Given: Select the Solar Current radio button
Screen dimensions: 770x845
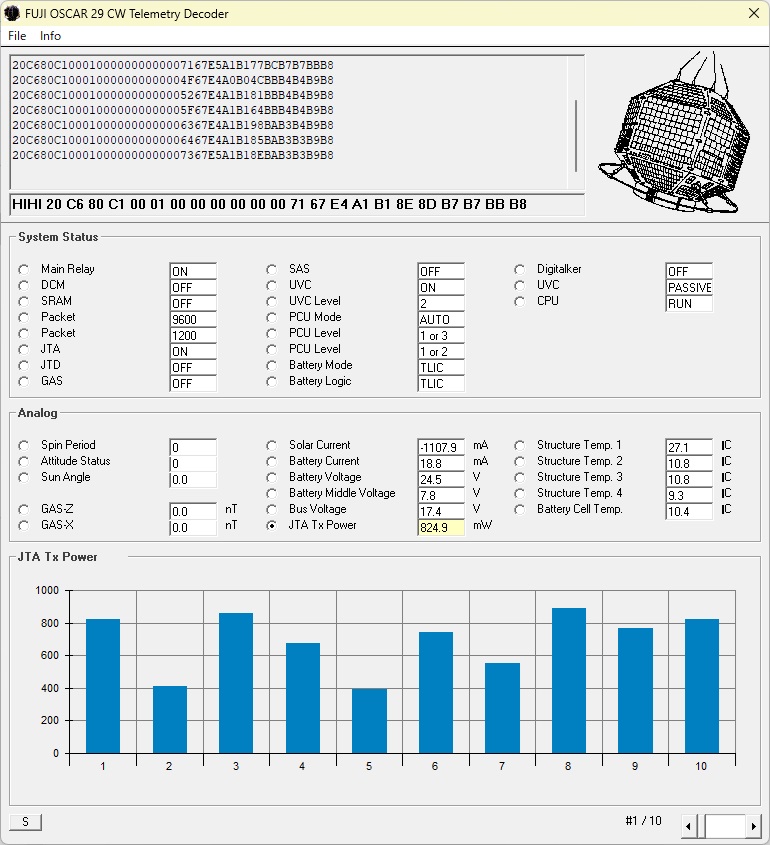Looking at the screenshot, I should click(272, 446).
